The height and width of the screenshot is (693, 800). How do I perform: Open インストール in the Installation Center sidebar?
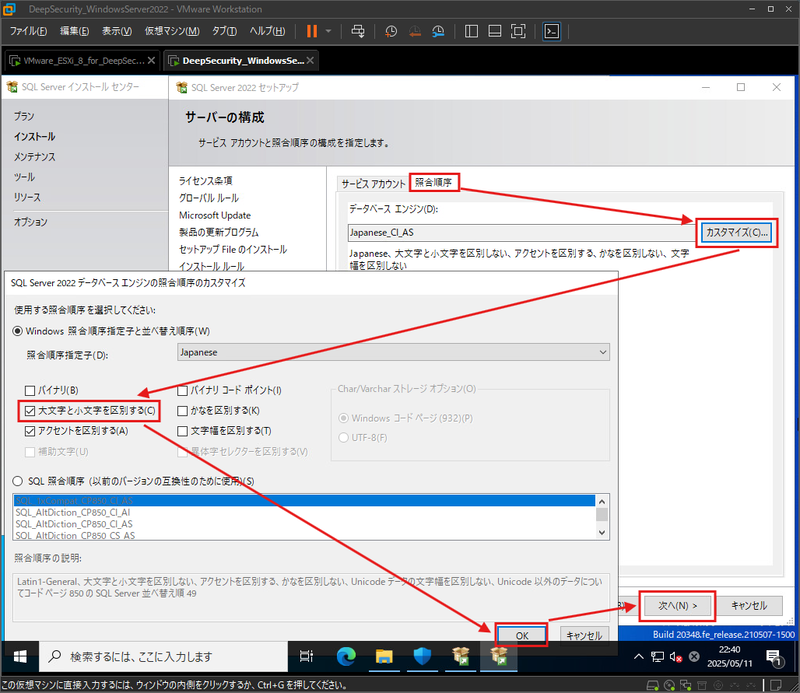[x=35, y=137]
